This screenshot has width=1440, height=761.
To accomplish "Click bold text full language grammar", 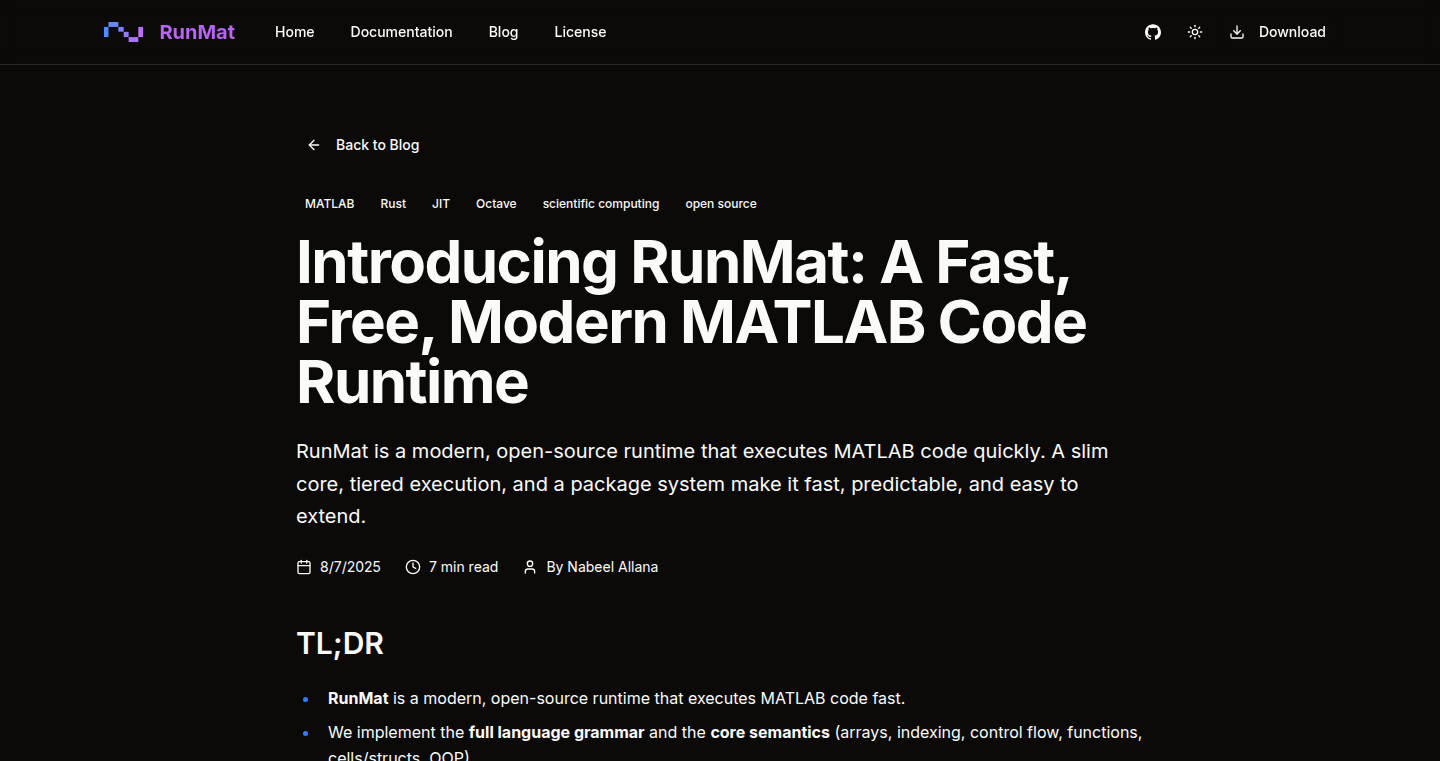I will pos(557,732).
